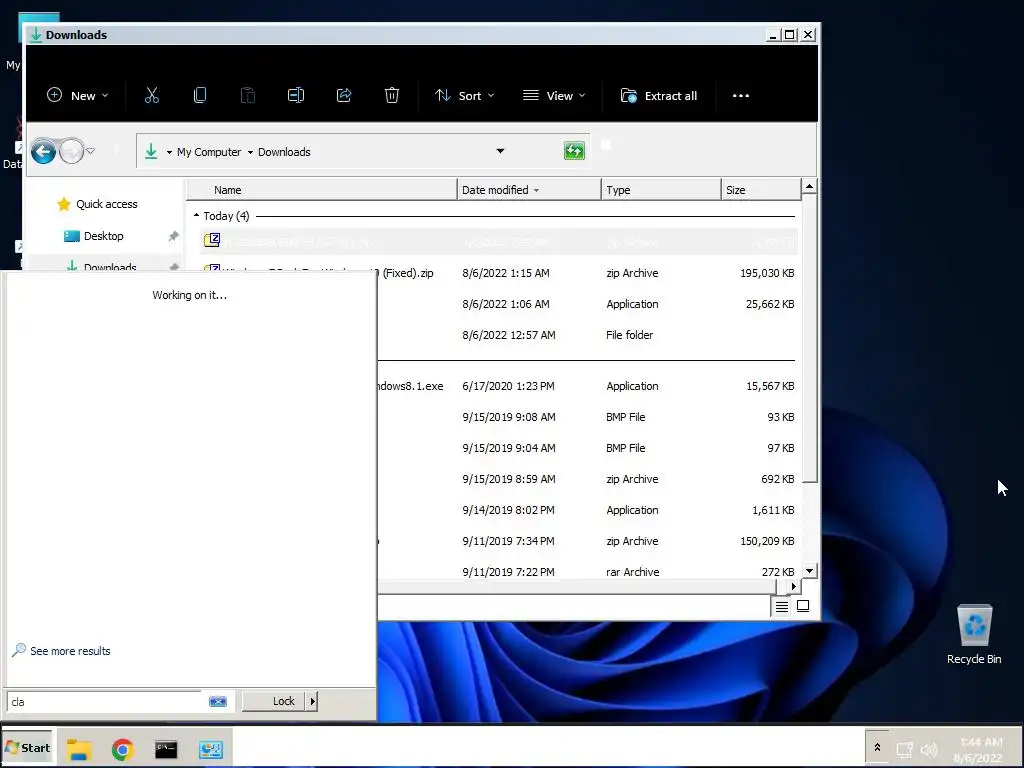Click the network icon in system tray
The width and height of the screenshot is (1024, 768).
click(x=904, y=750)
